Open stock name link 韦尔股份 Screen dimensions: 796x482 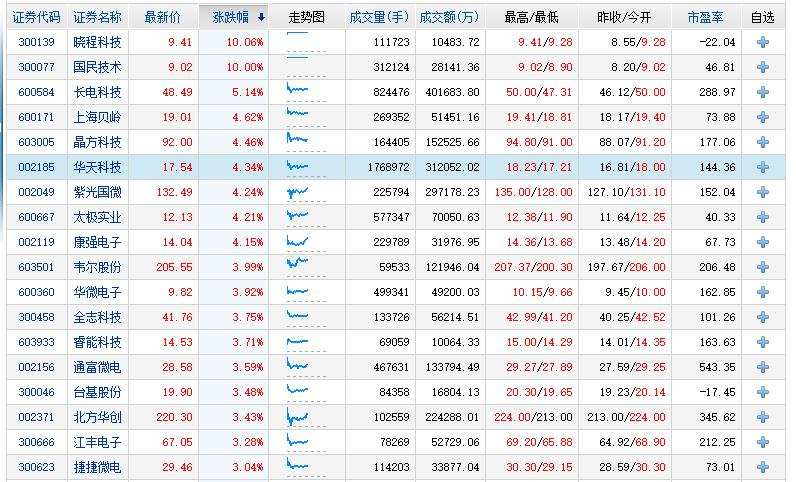[x=97, y=267]
